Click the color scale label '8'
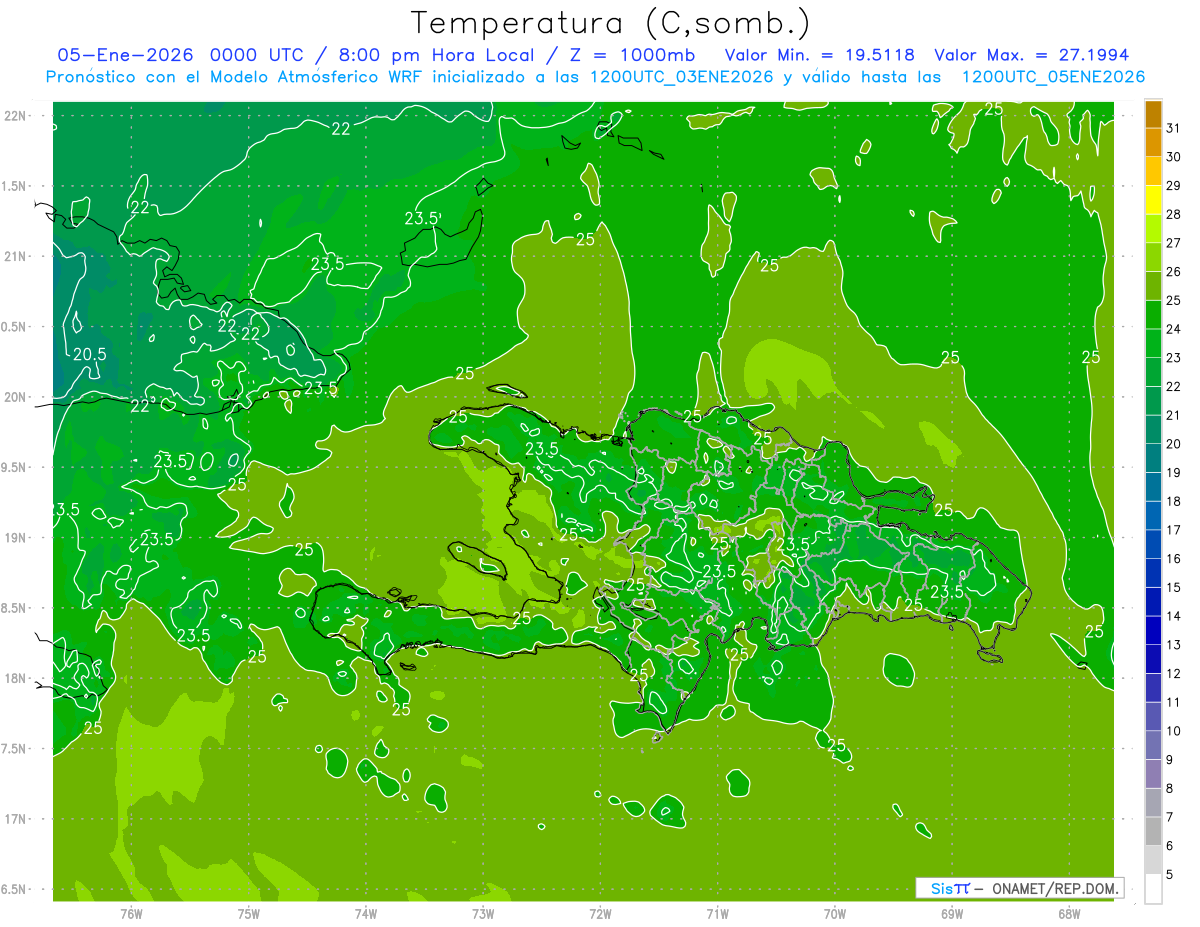 [1170, 788]
